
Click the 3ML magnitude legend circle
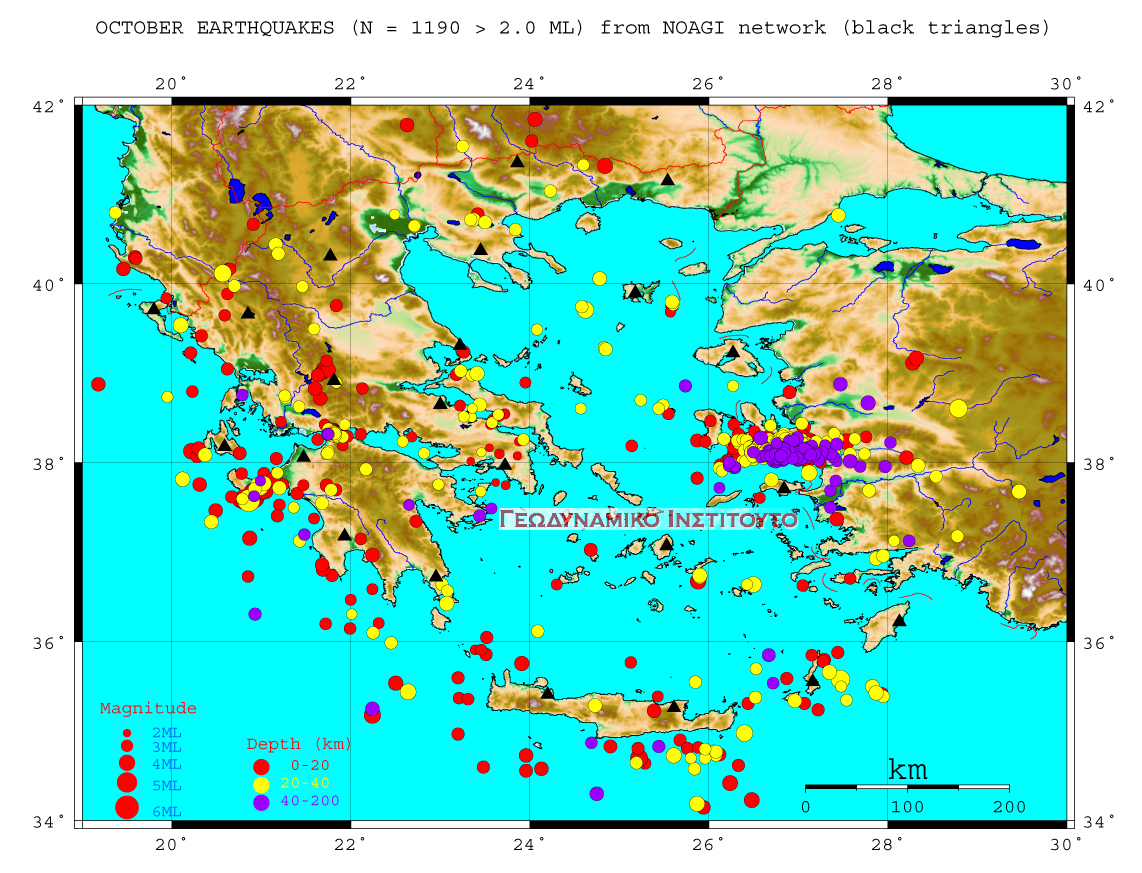pyautogui.click(x=127, y=746)
